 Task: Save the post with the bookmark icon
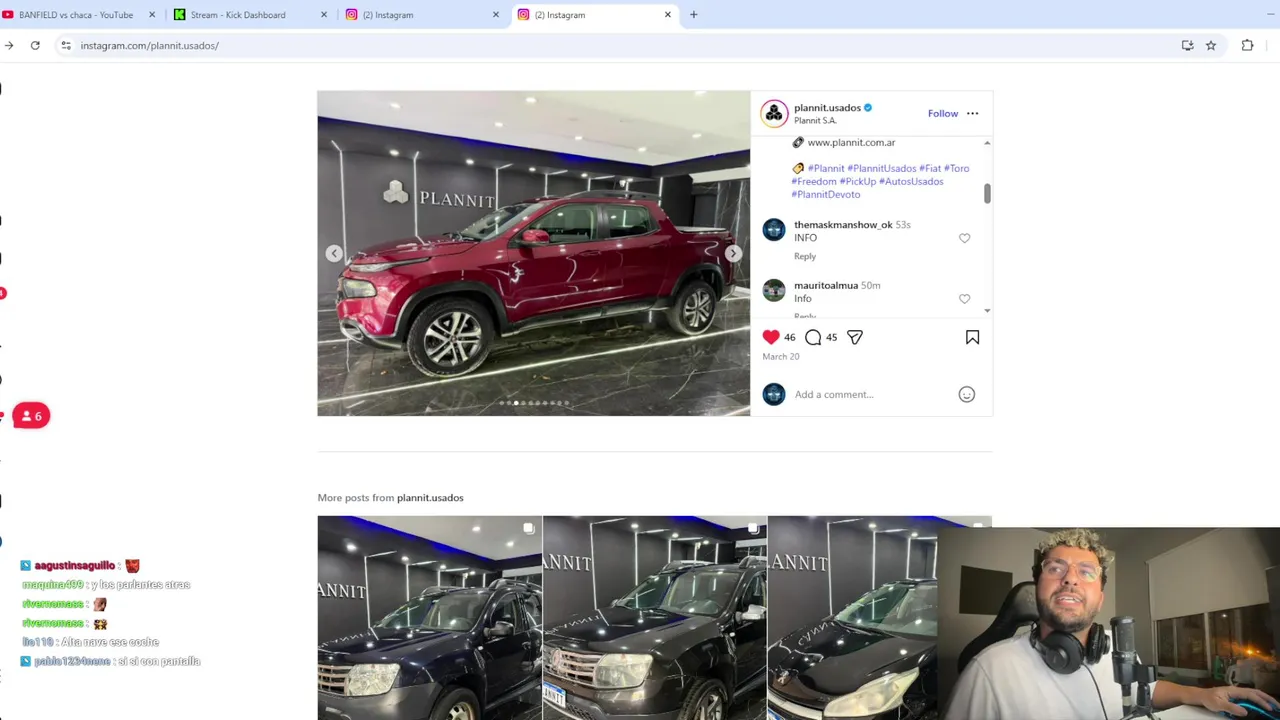coord(972,337)
